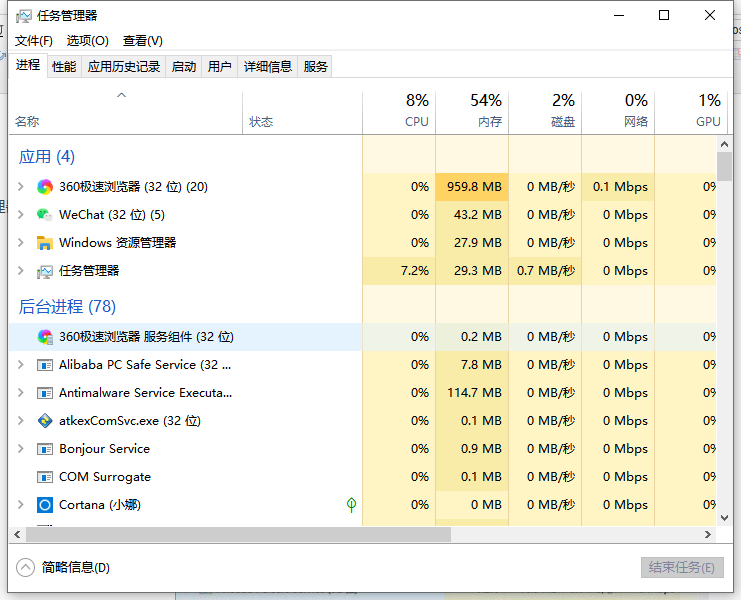This screenshot has height=600, width=741.
Task: Click Cortana's green leaf status icon
Action: pyautogui.click(x=351, y=505)
